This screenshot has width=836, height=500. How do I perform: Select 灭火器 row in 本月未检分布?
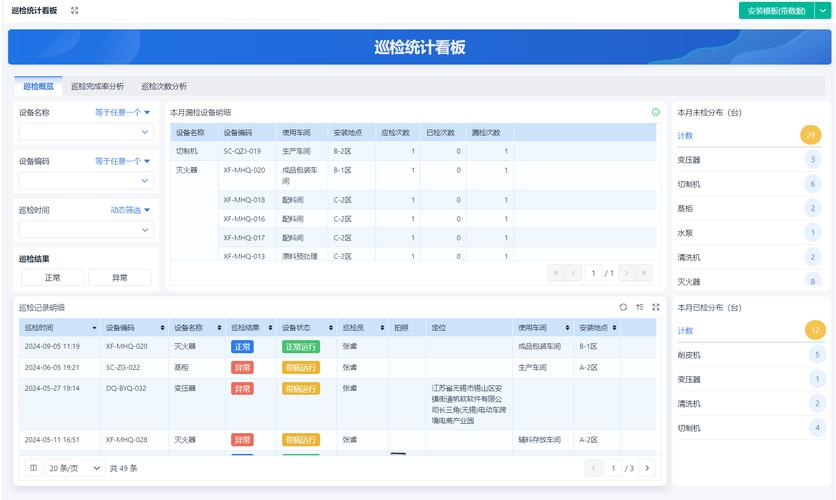point(749,281)
